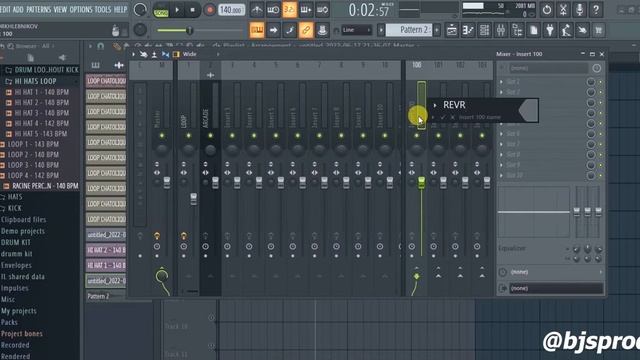Toggle the step editing mode icon
Image resolution: width=640 pixels, height=360 pixels.
pos(290,30)
